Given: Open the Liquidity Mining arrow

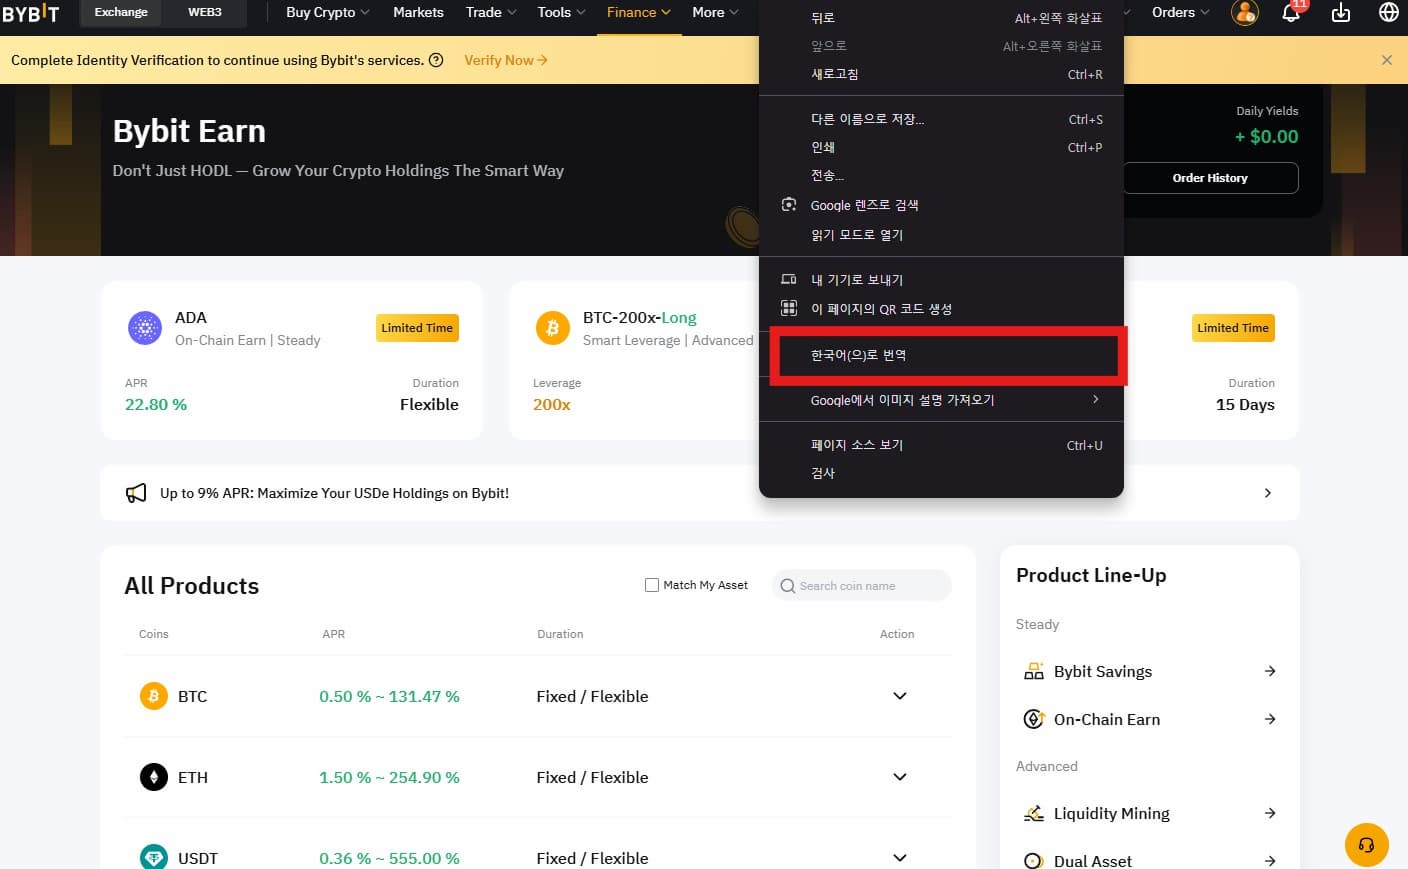Looking at the screenshot, I should pos(1270,813).
